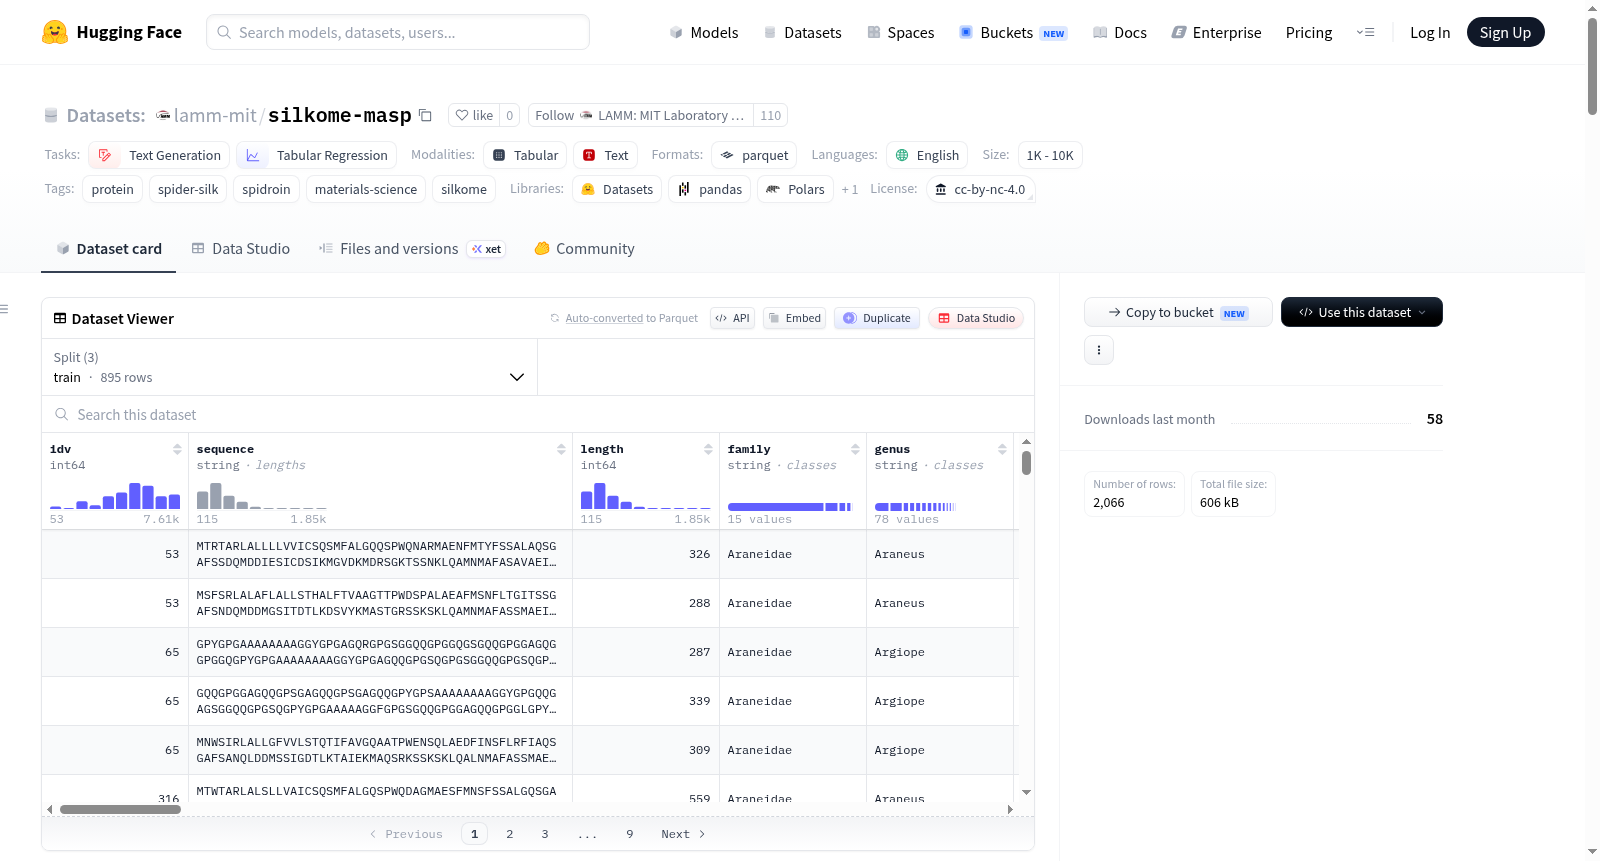The width and height of the screenshot is (1600, 861).
Task: Open the left sidebar toggle icon
Action: (x=5, y=309)
